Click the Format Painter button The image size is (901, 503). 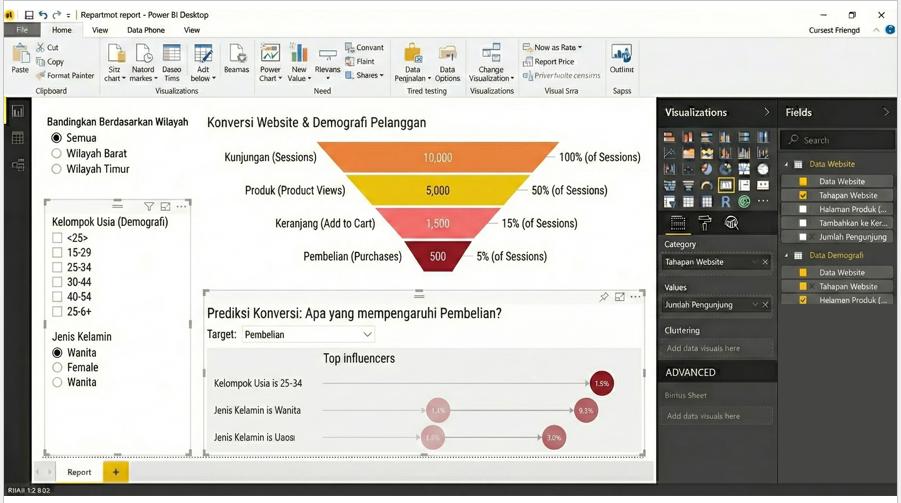click(x=65, y=76)
